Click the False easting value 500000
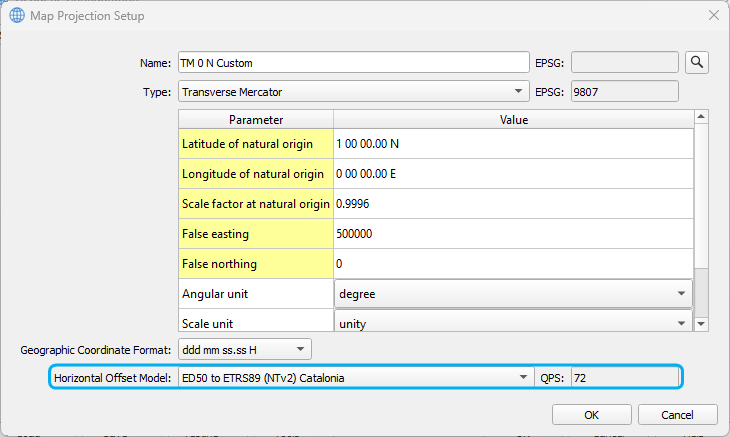The height and width of the screenshot is (437, 730). click(513, 234)
